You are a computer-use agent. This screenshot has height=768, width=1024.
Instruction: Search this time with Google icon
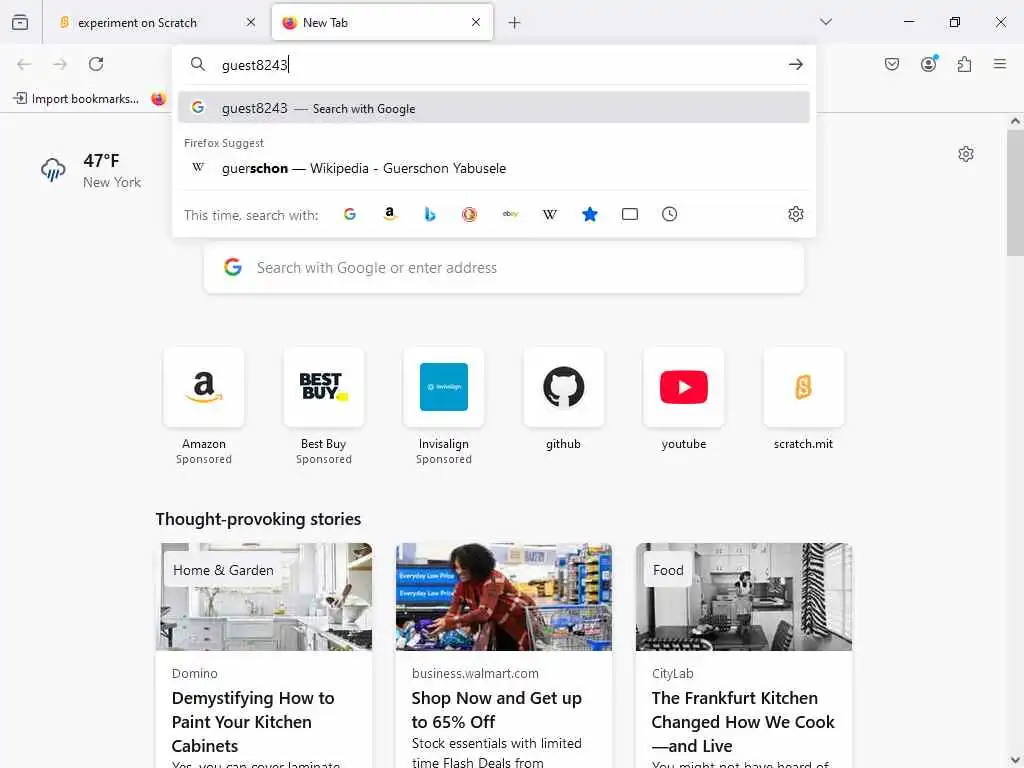(350, 214)
